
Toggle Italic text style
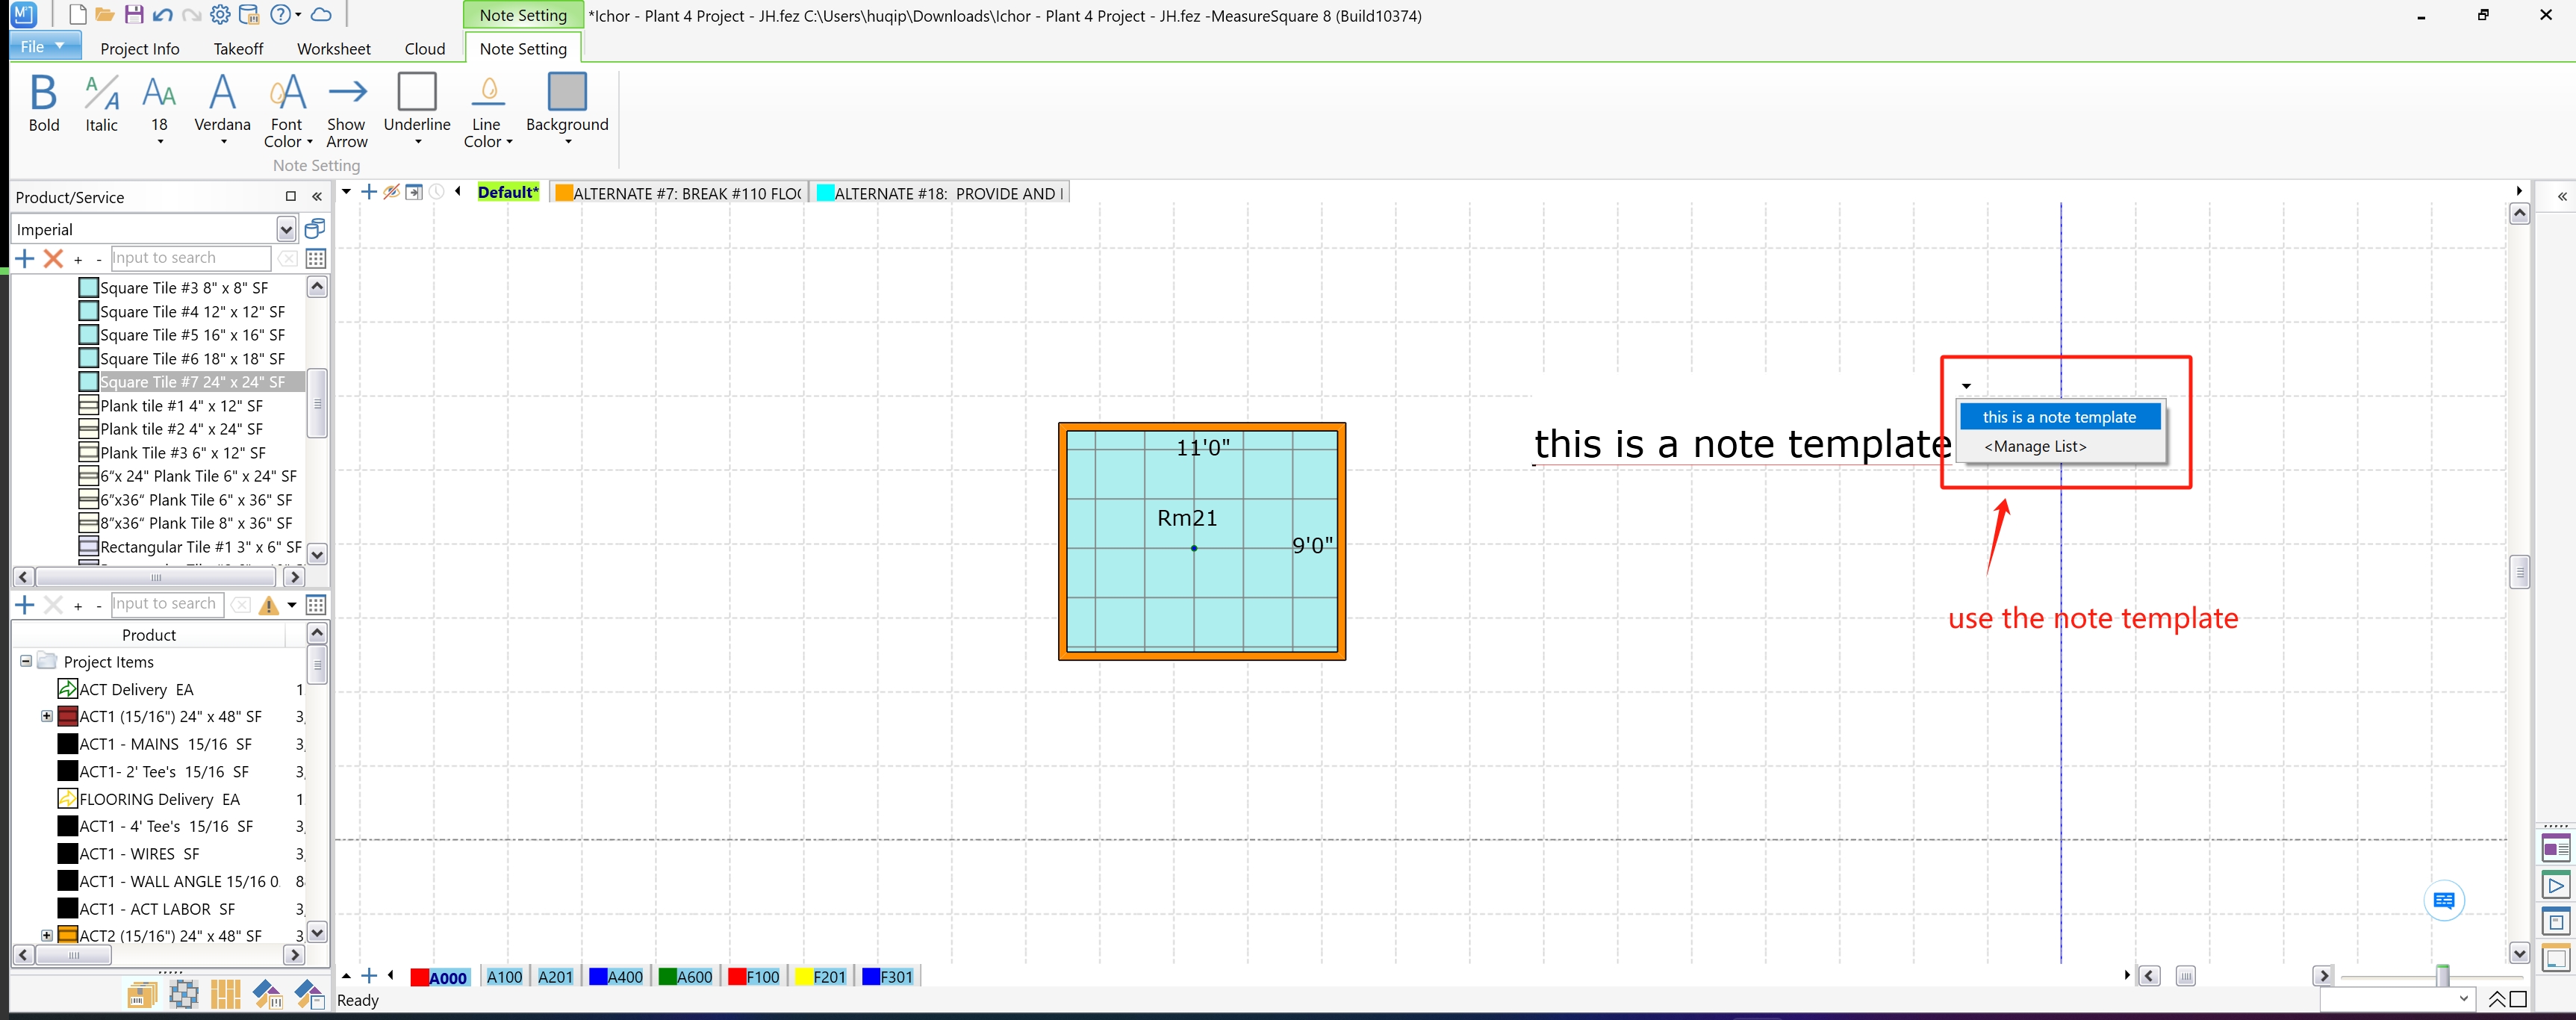(101, 102)
